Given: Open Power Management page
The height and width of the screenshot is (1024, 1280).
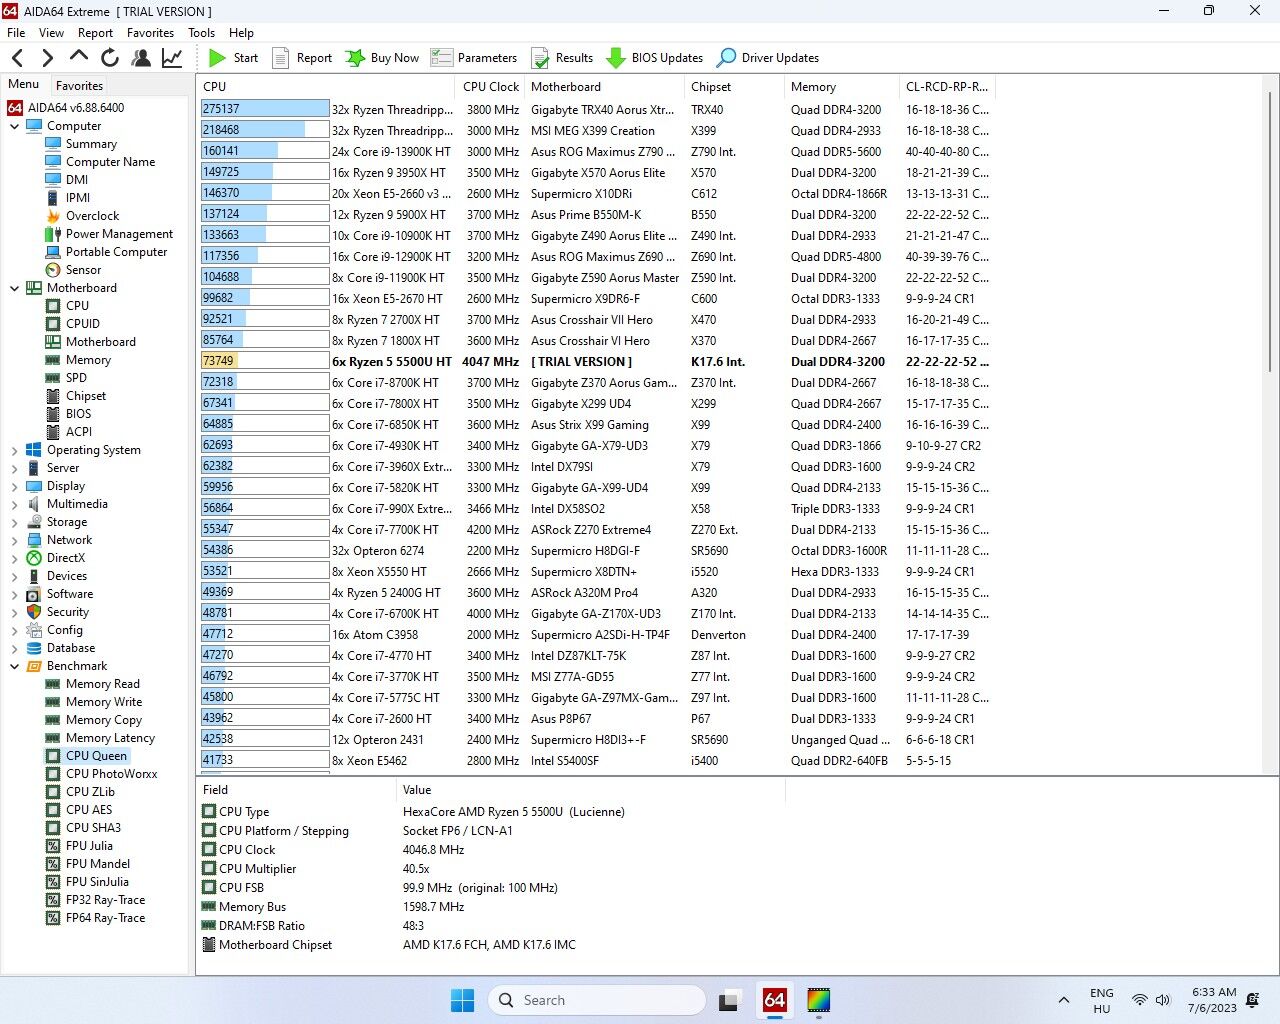Looking at the screenshot, I should pos(119,234).
